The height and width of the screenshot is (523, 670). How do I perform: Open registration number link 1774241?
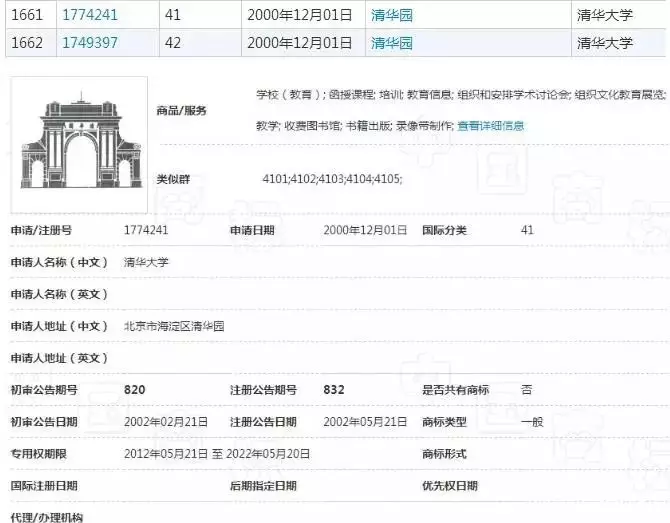coord(90,15)
